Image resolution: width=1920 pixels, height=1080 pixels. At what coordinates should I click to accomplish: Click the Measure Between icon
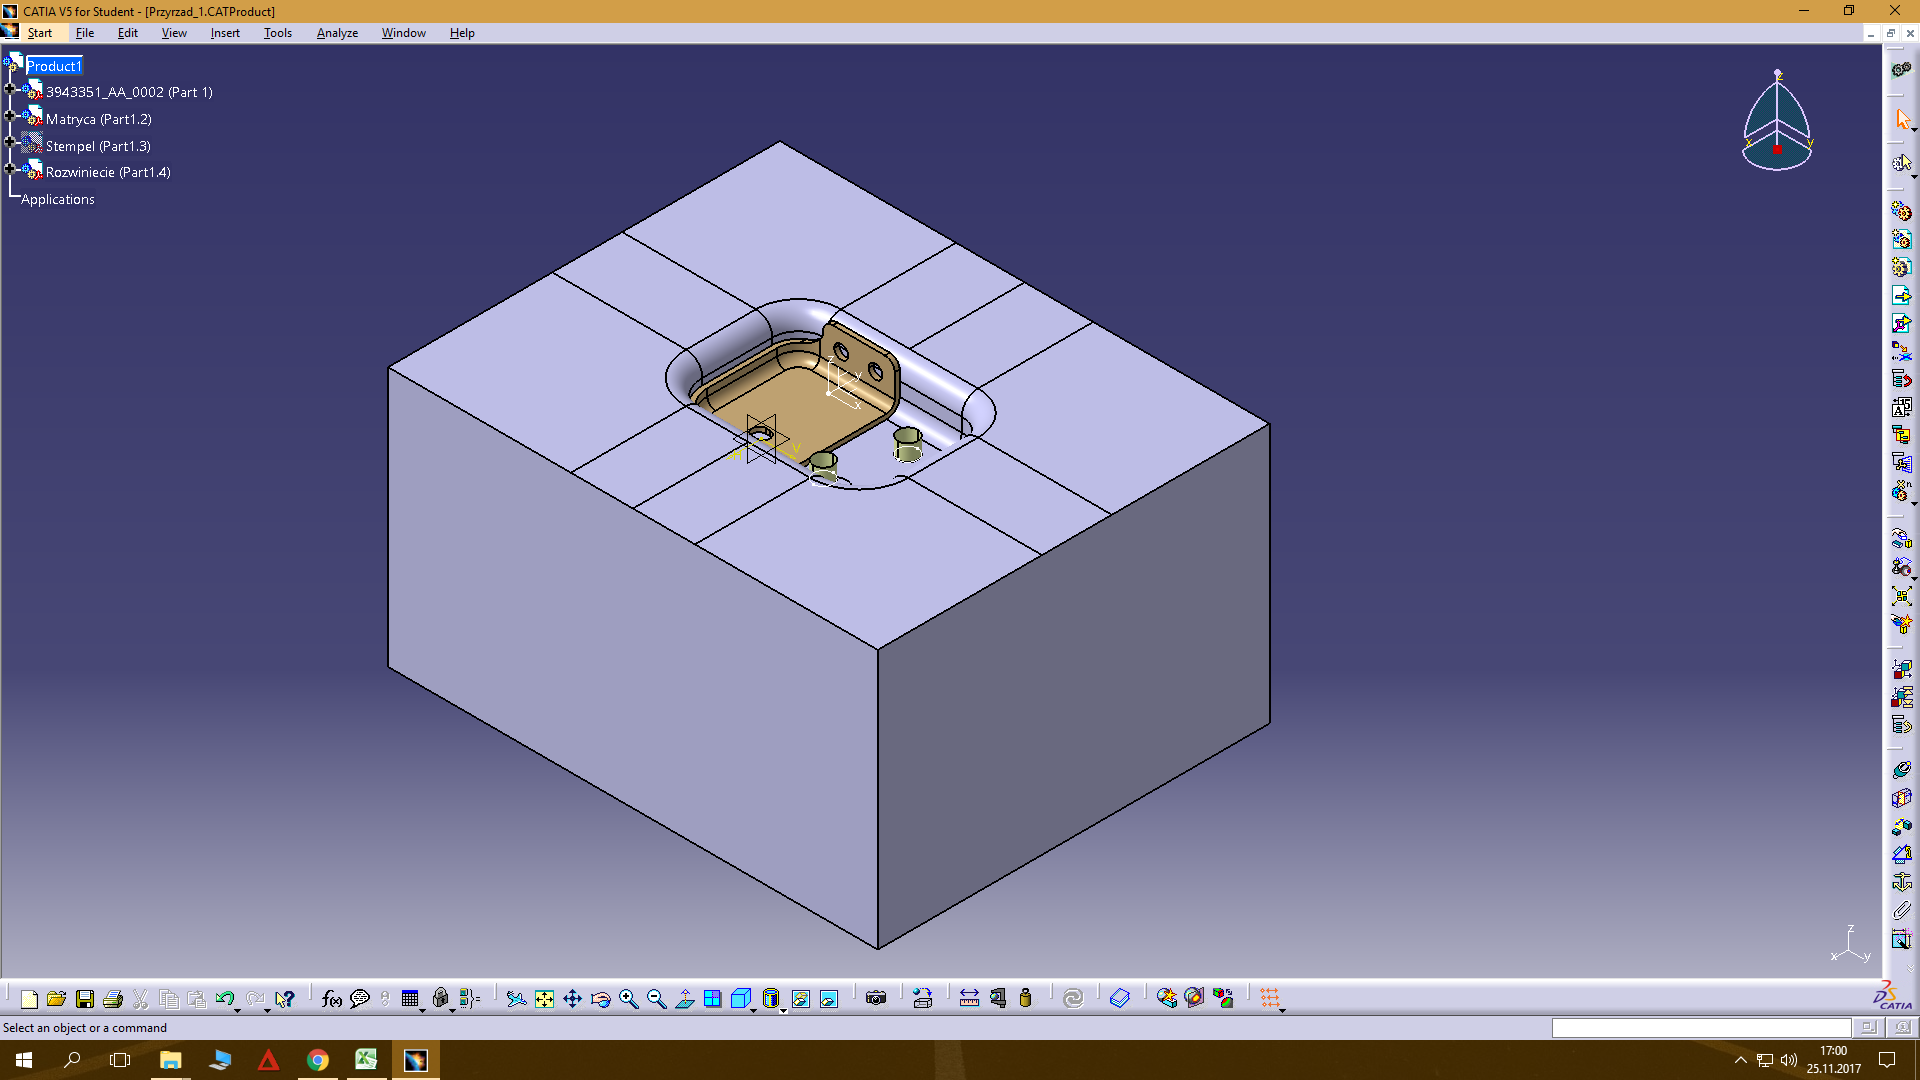[969, 999]
